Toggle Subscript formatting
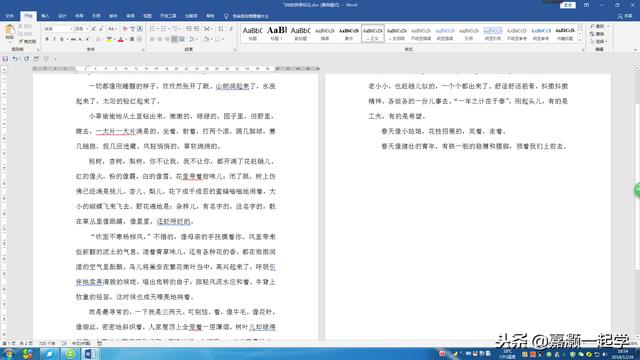Viewport: 640px width, 360px height. click(80, 39)
